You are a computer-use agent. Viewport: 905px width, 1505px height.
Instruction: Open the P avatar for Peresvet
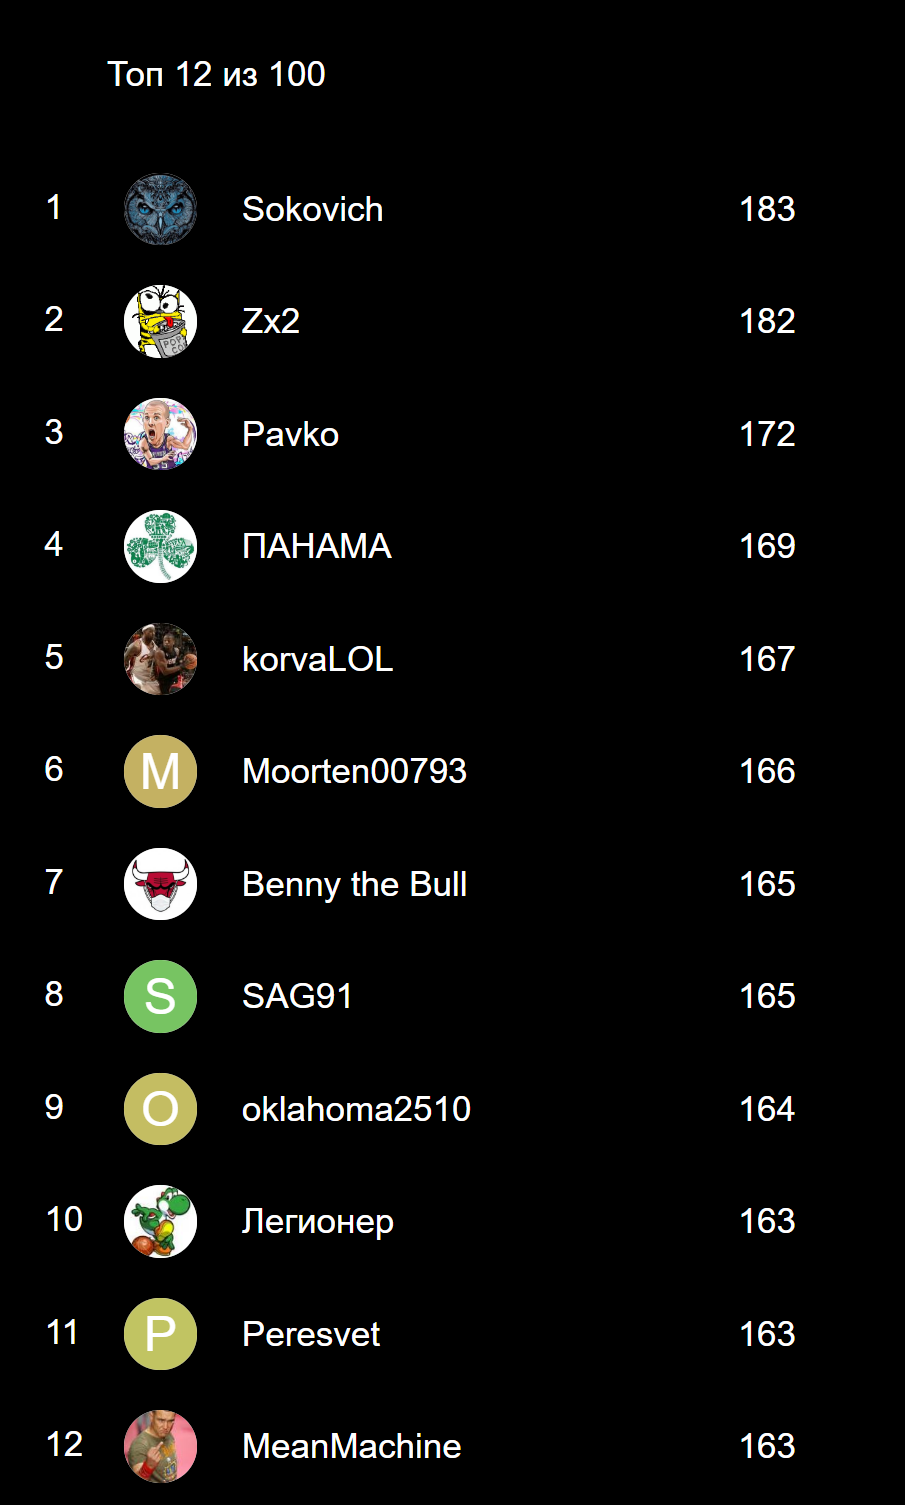[160, 1334]
